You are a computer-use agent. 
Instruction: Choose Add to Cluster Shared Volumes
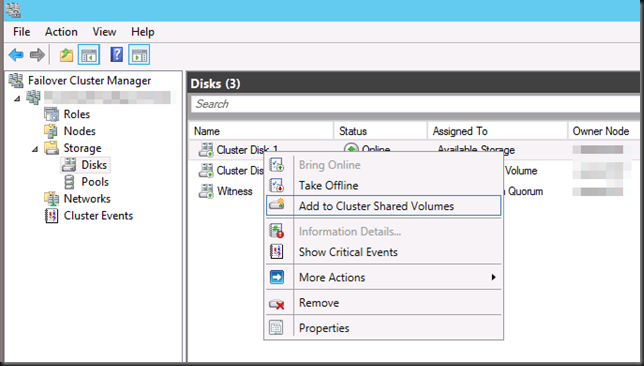click(x=383, y=206)
